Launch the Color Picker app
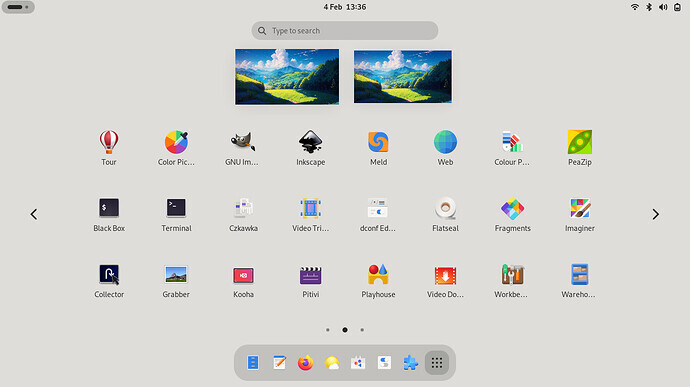Image resolution: width=690 pixels, height=387 pixels. pyautogui.click(x=176, y=148)
